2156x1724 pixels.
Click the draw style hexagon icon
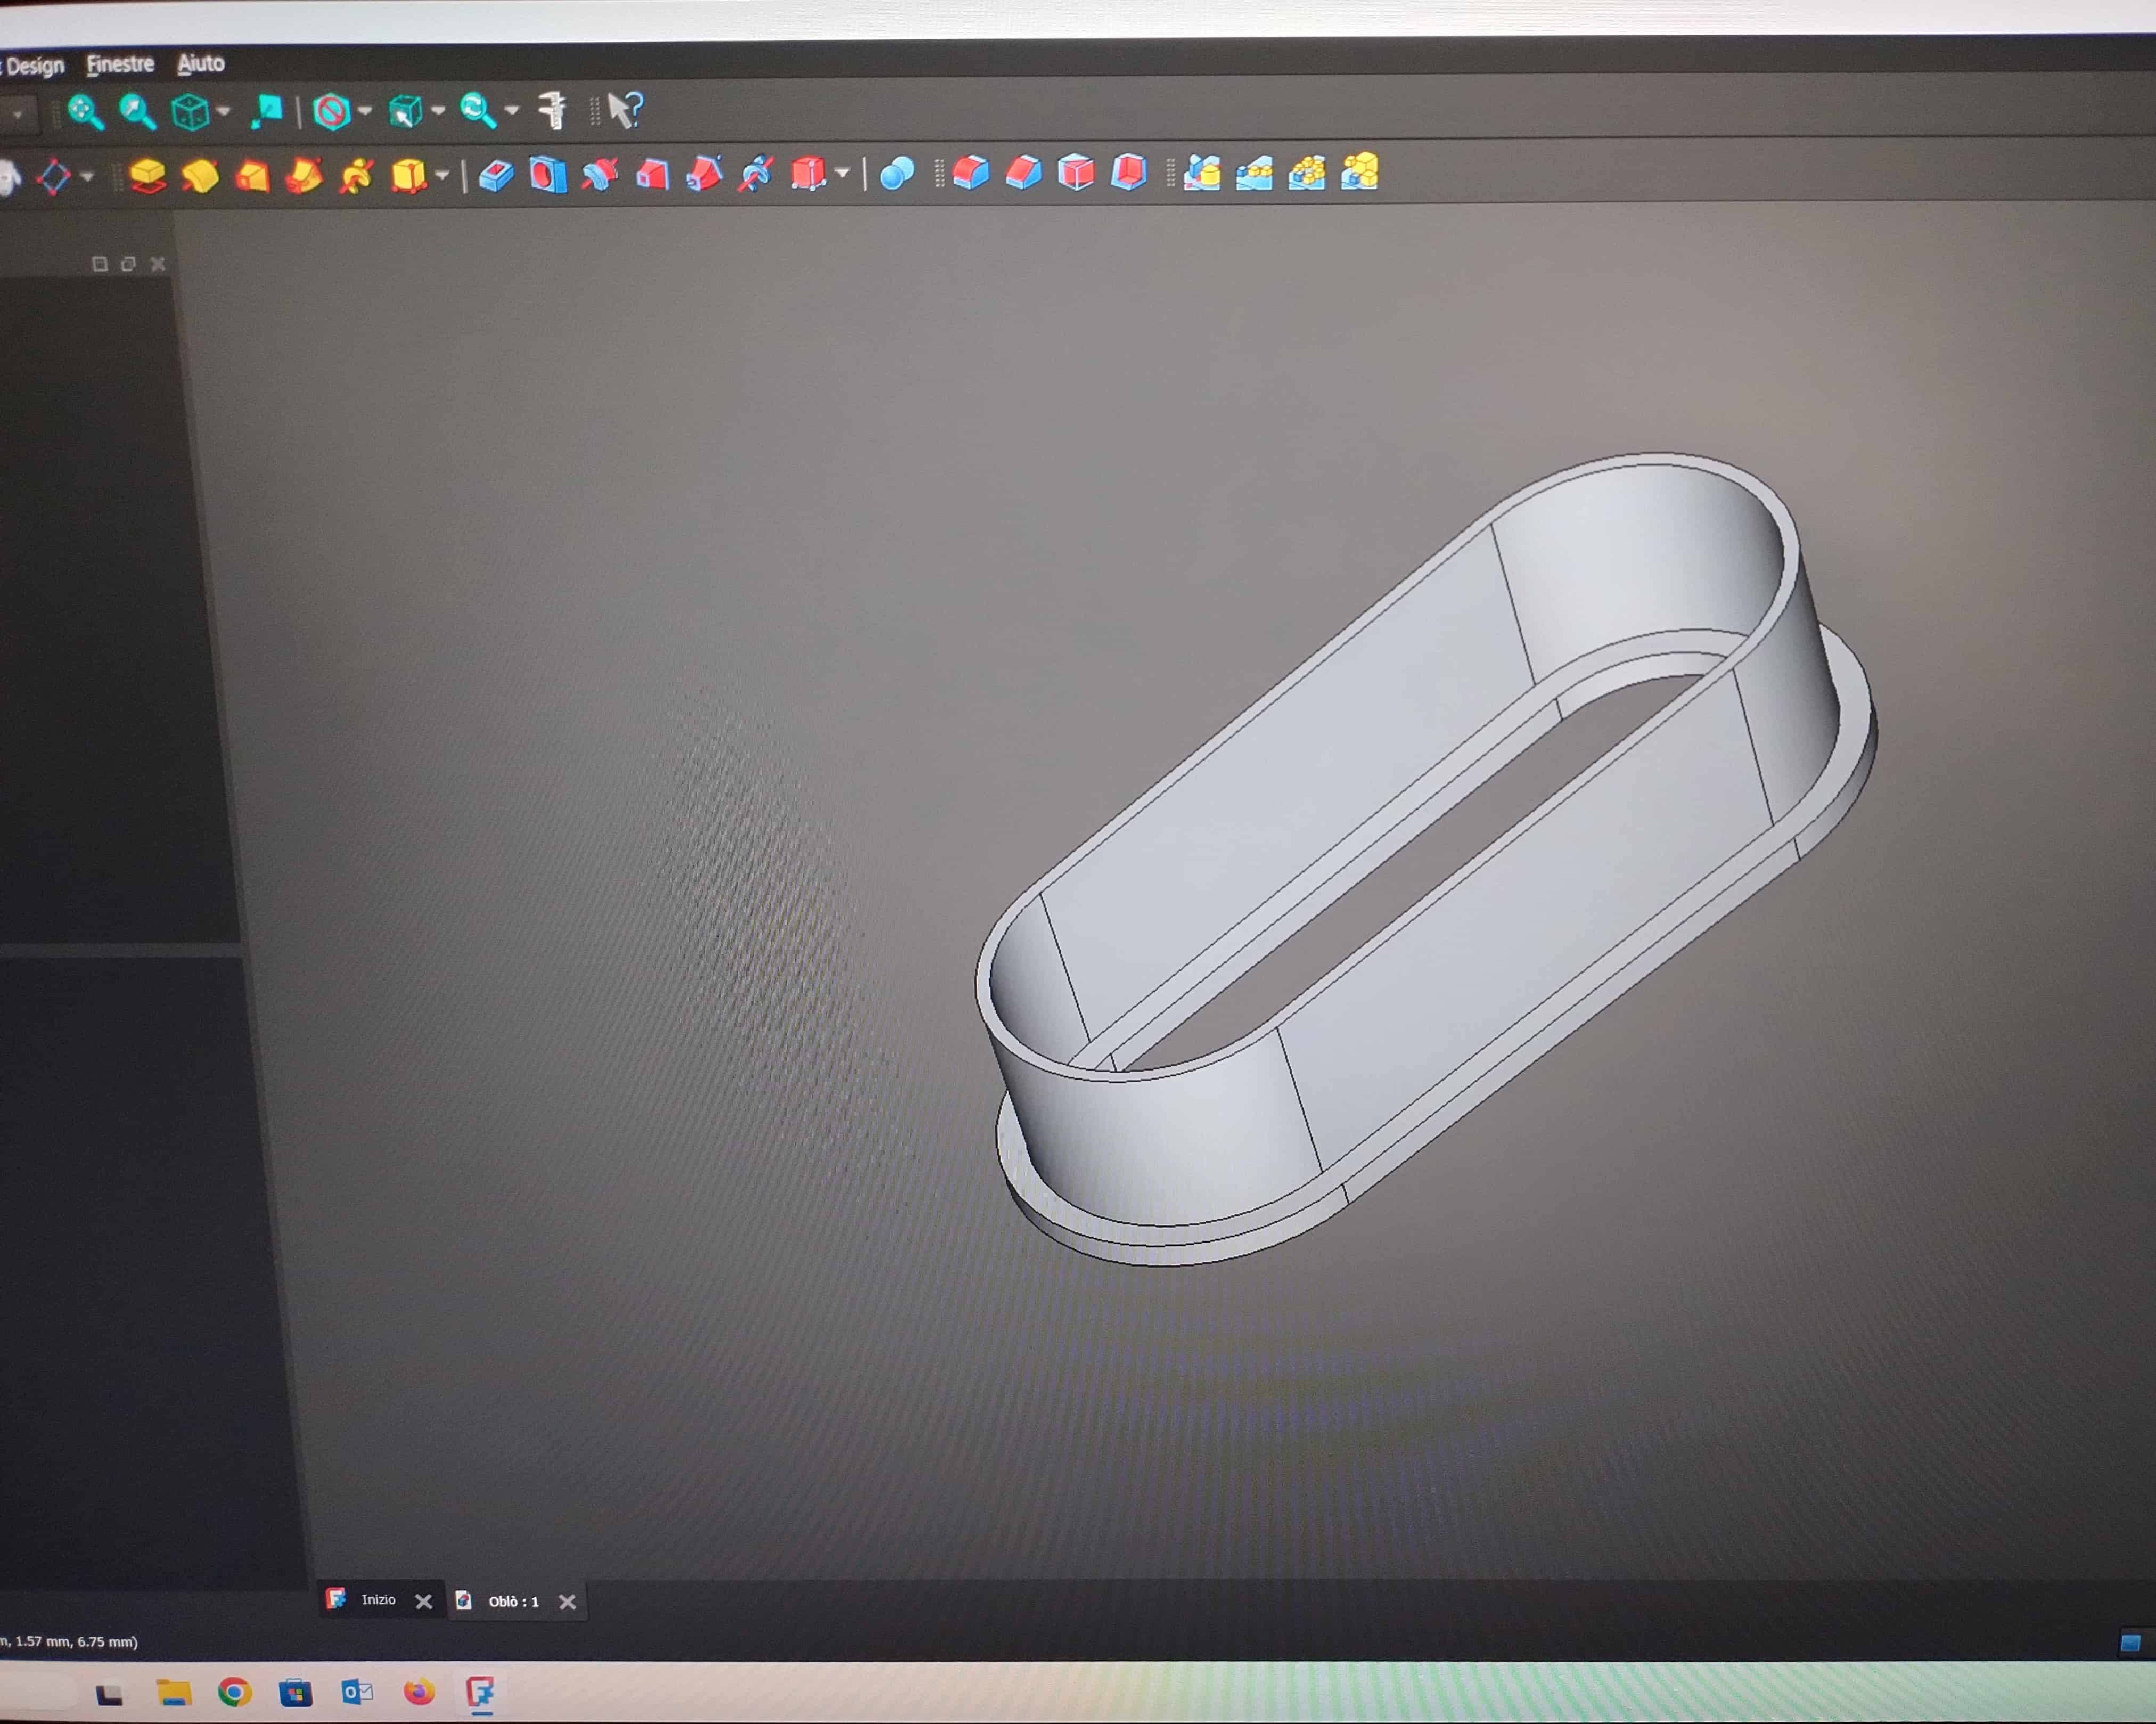331,111
